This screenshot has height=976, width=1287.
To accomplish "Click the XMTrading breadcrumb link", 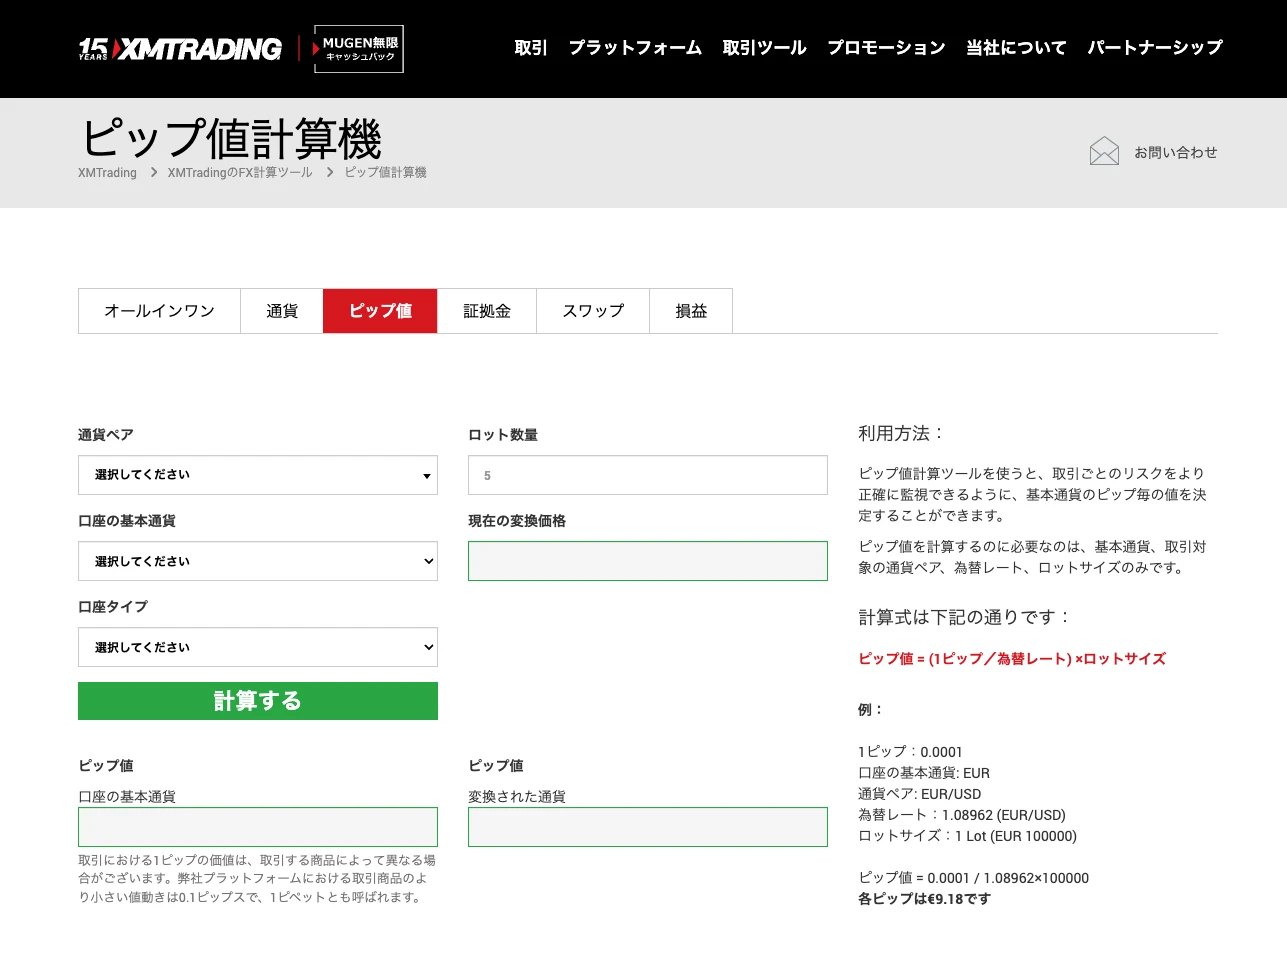I will (107, 172).
